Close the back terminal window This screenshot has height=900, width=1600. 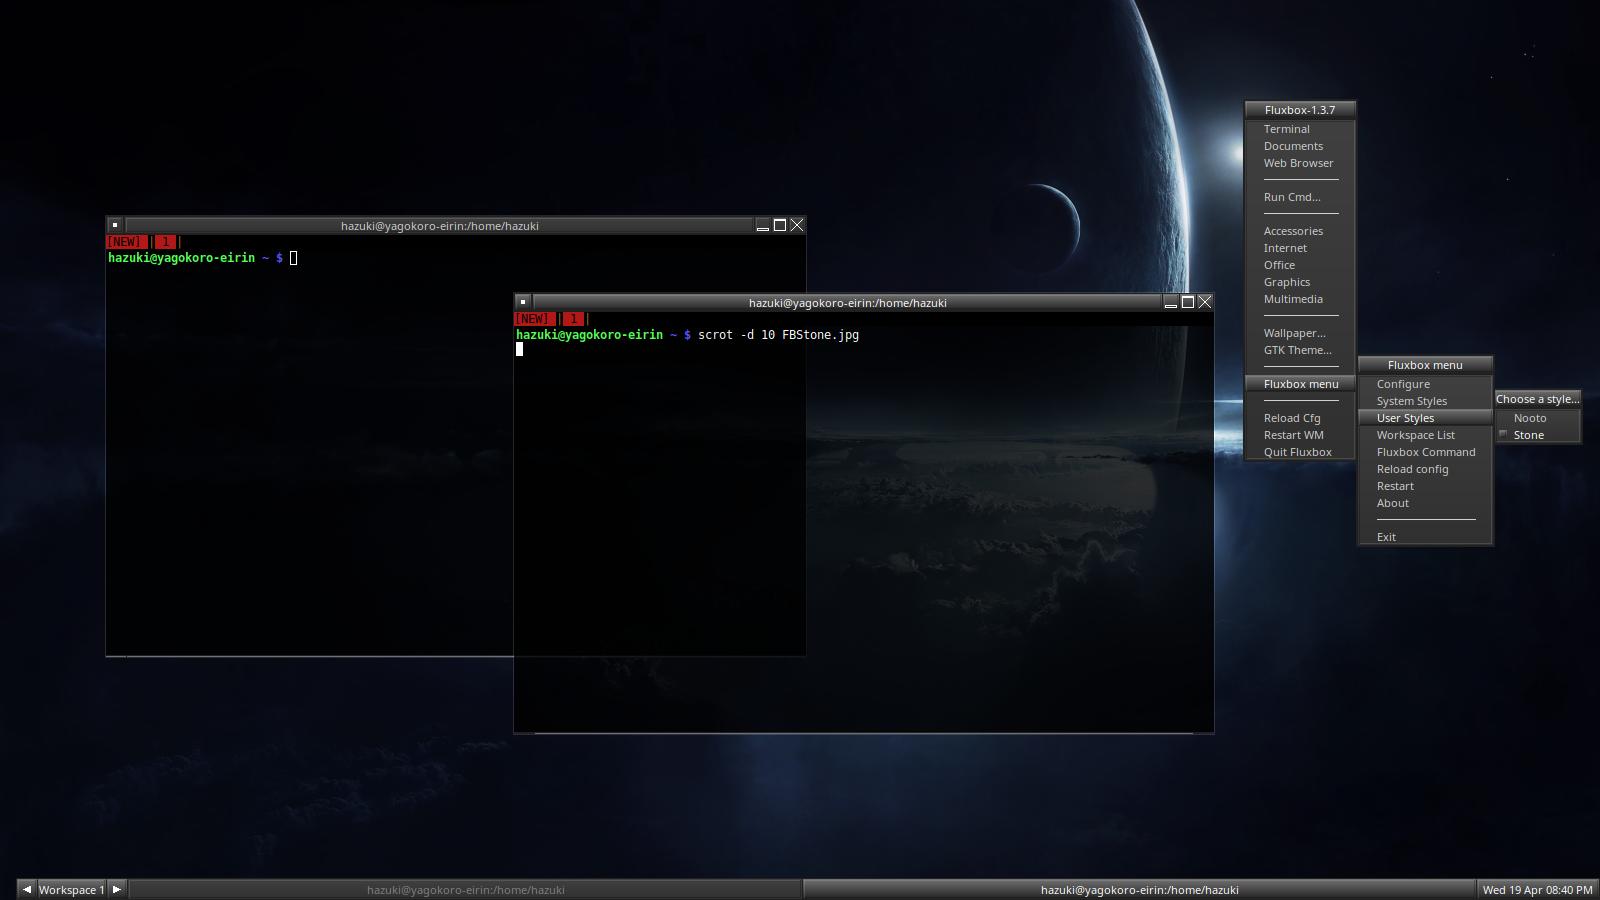click(797, 225)
